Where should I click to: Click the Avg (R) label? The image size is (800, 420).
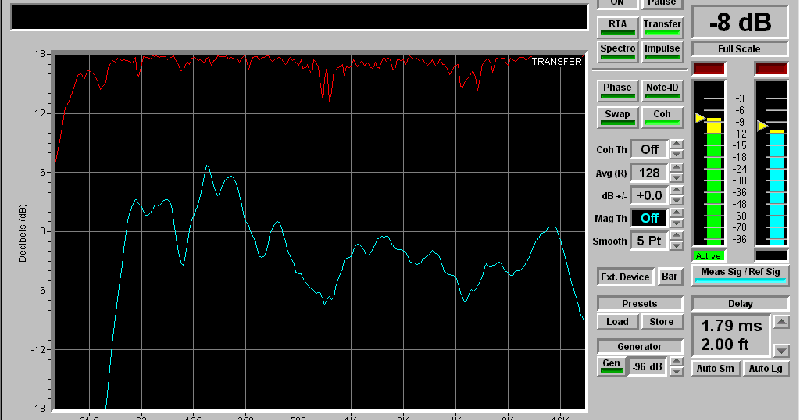click(x=611, y=174)
